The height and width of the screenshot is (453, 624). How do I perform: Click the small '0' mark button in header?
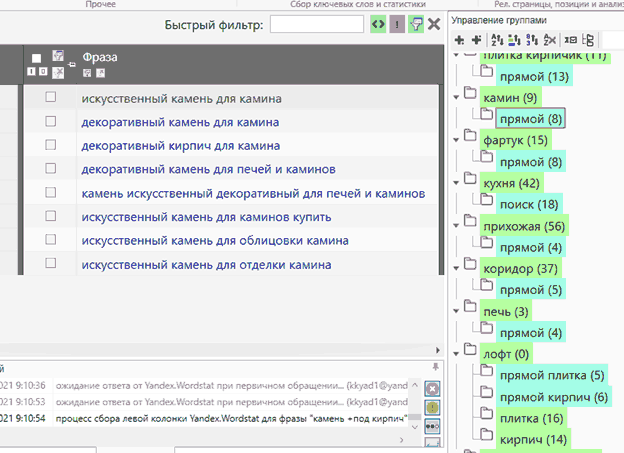(x=43, y=72)
